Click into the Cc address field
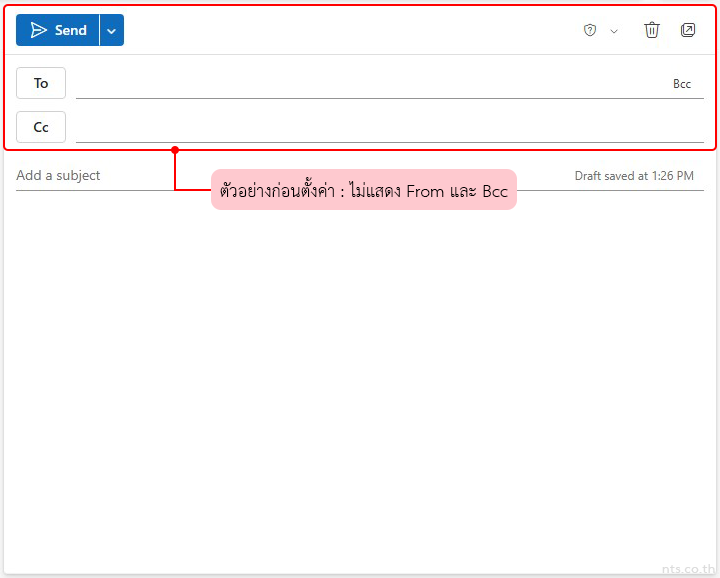This screenshot has height=578, width=720. click(389, 128)
